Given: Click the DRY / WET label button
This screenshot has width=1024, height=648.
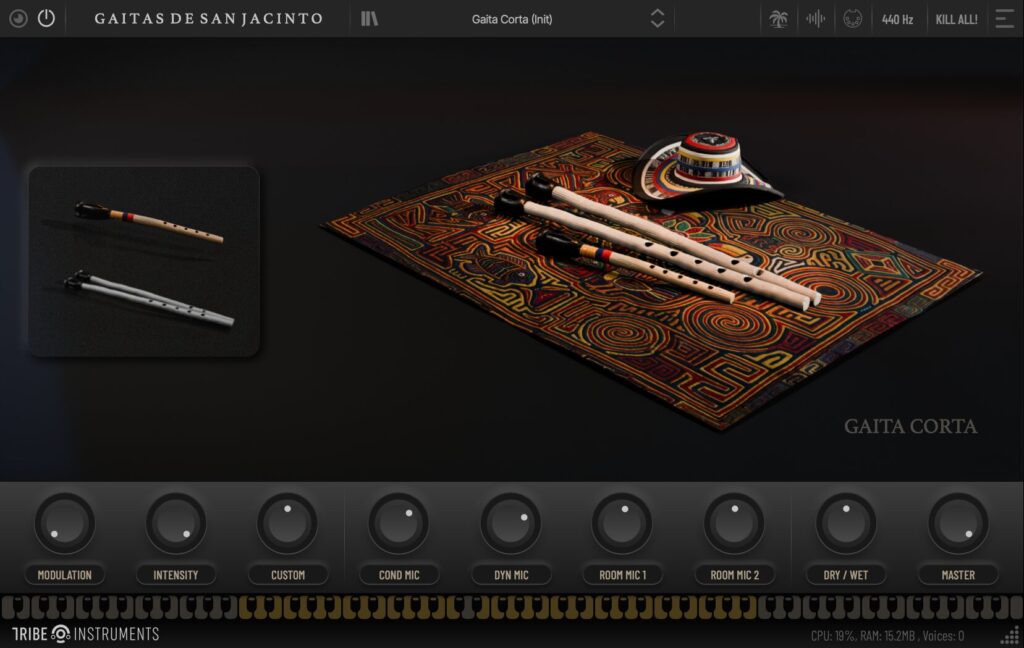Looking at the screenshot, I should tap(846, 575).
